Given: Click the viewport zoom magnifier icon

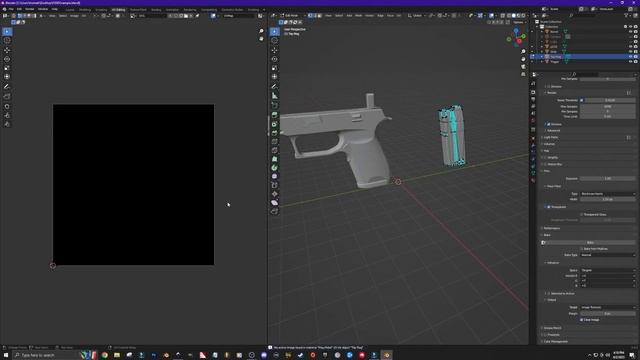Looking at the screenshot, I should click(523, 51).
